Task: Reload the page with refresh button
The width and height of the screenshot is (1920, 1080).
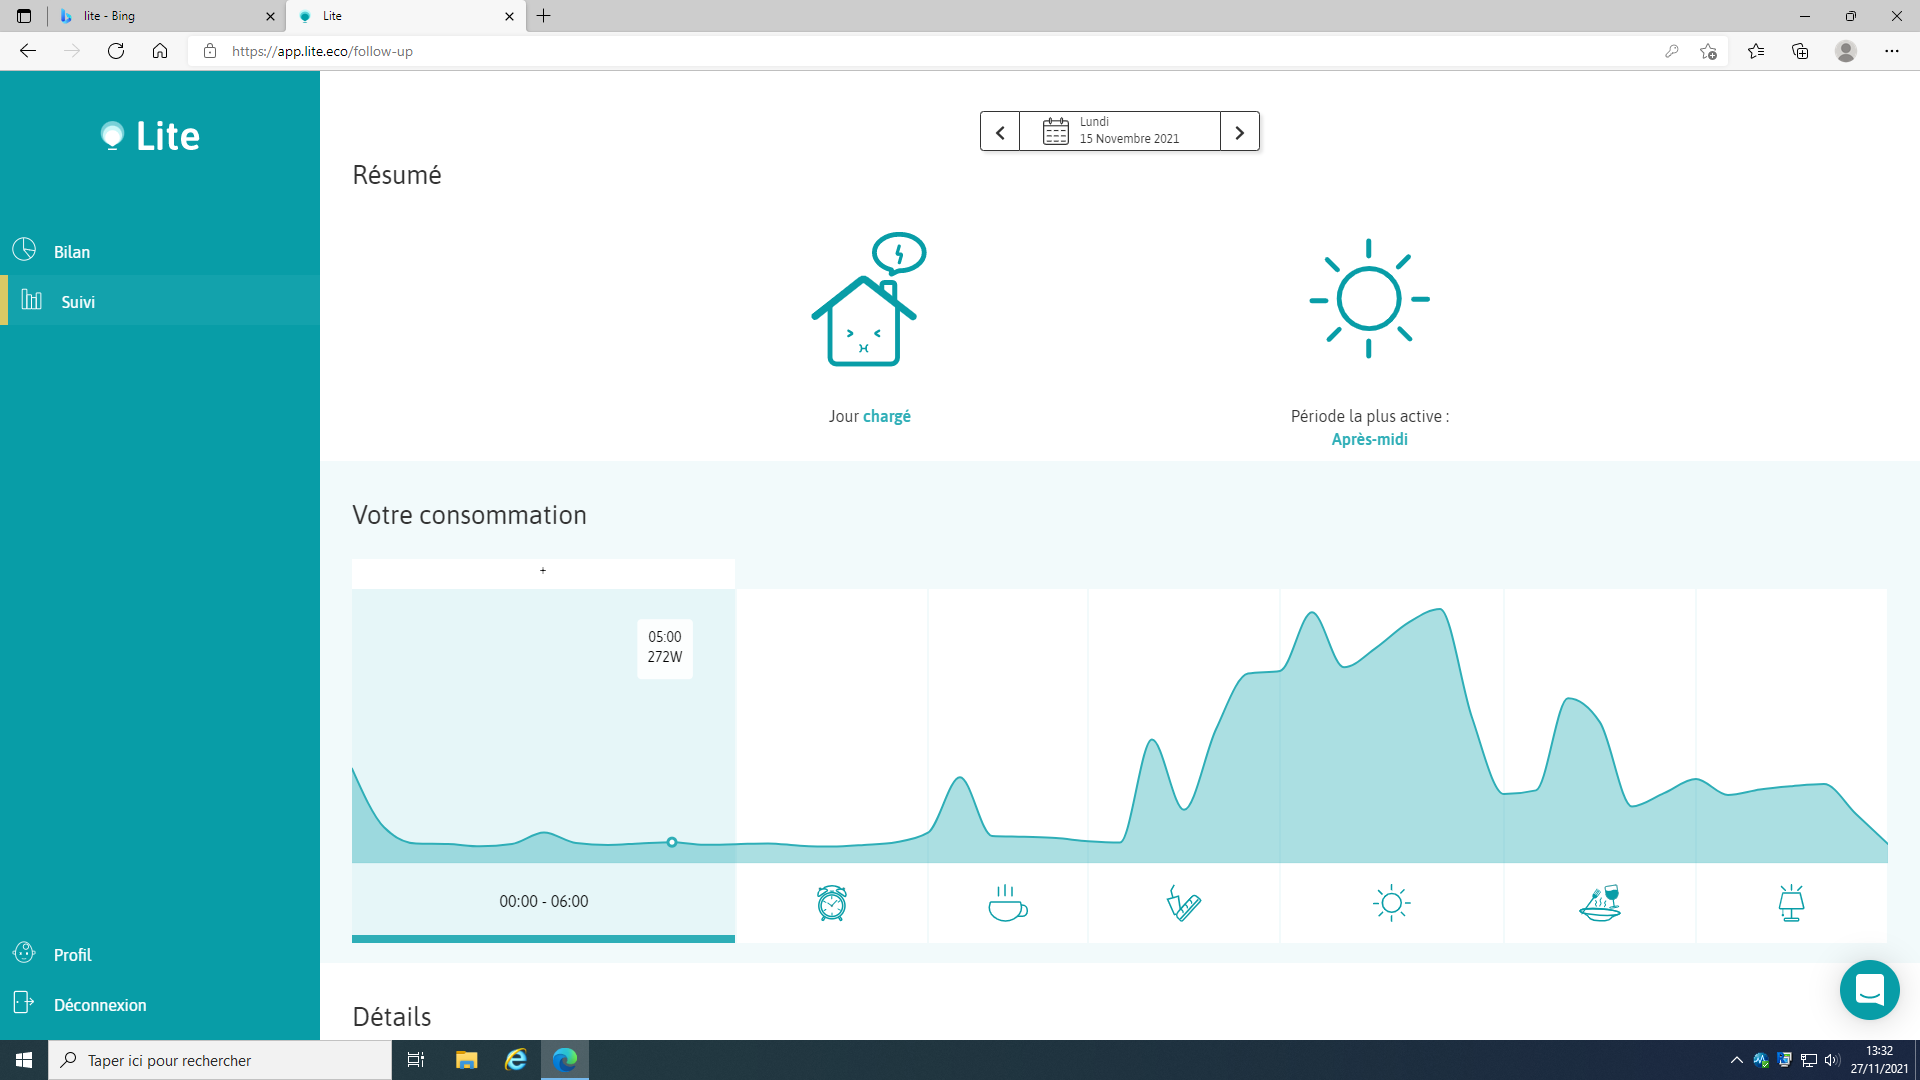Action: tap(116, 51)
